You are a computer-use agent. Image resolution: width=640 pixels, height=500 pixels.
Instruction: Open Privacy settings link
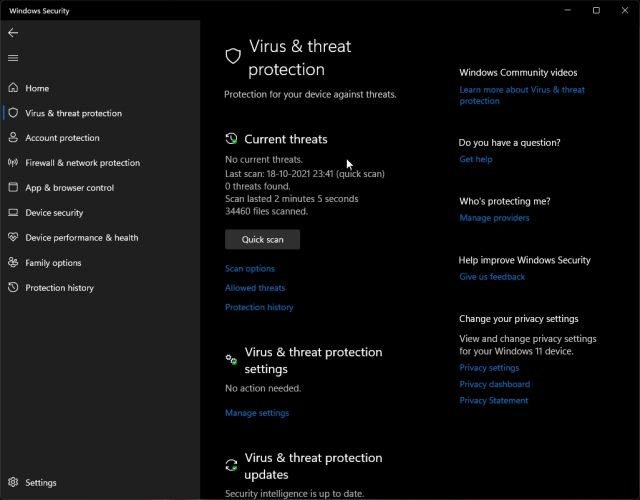tap(489, 368)
